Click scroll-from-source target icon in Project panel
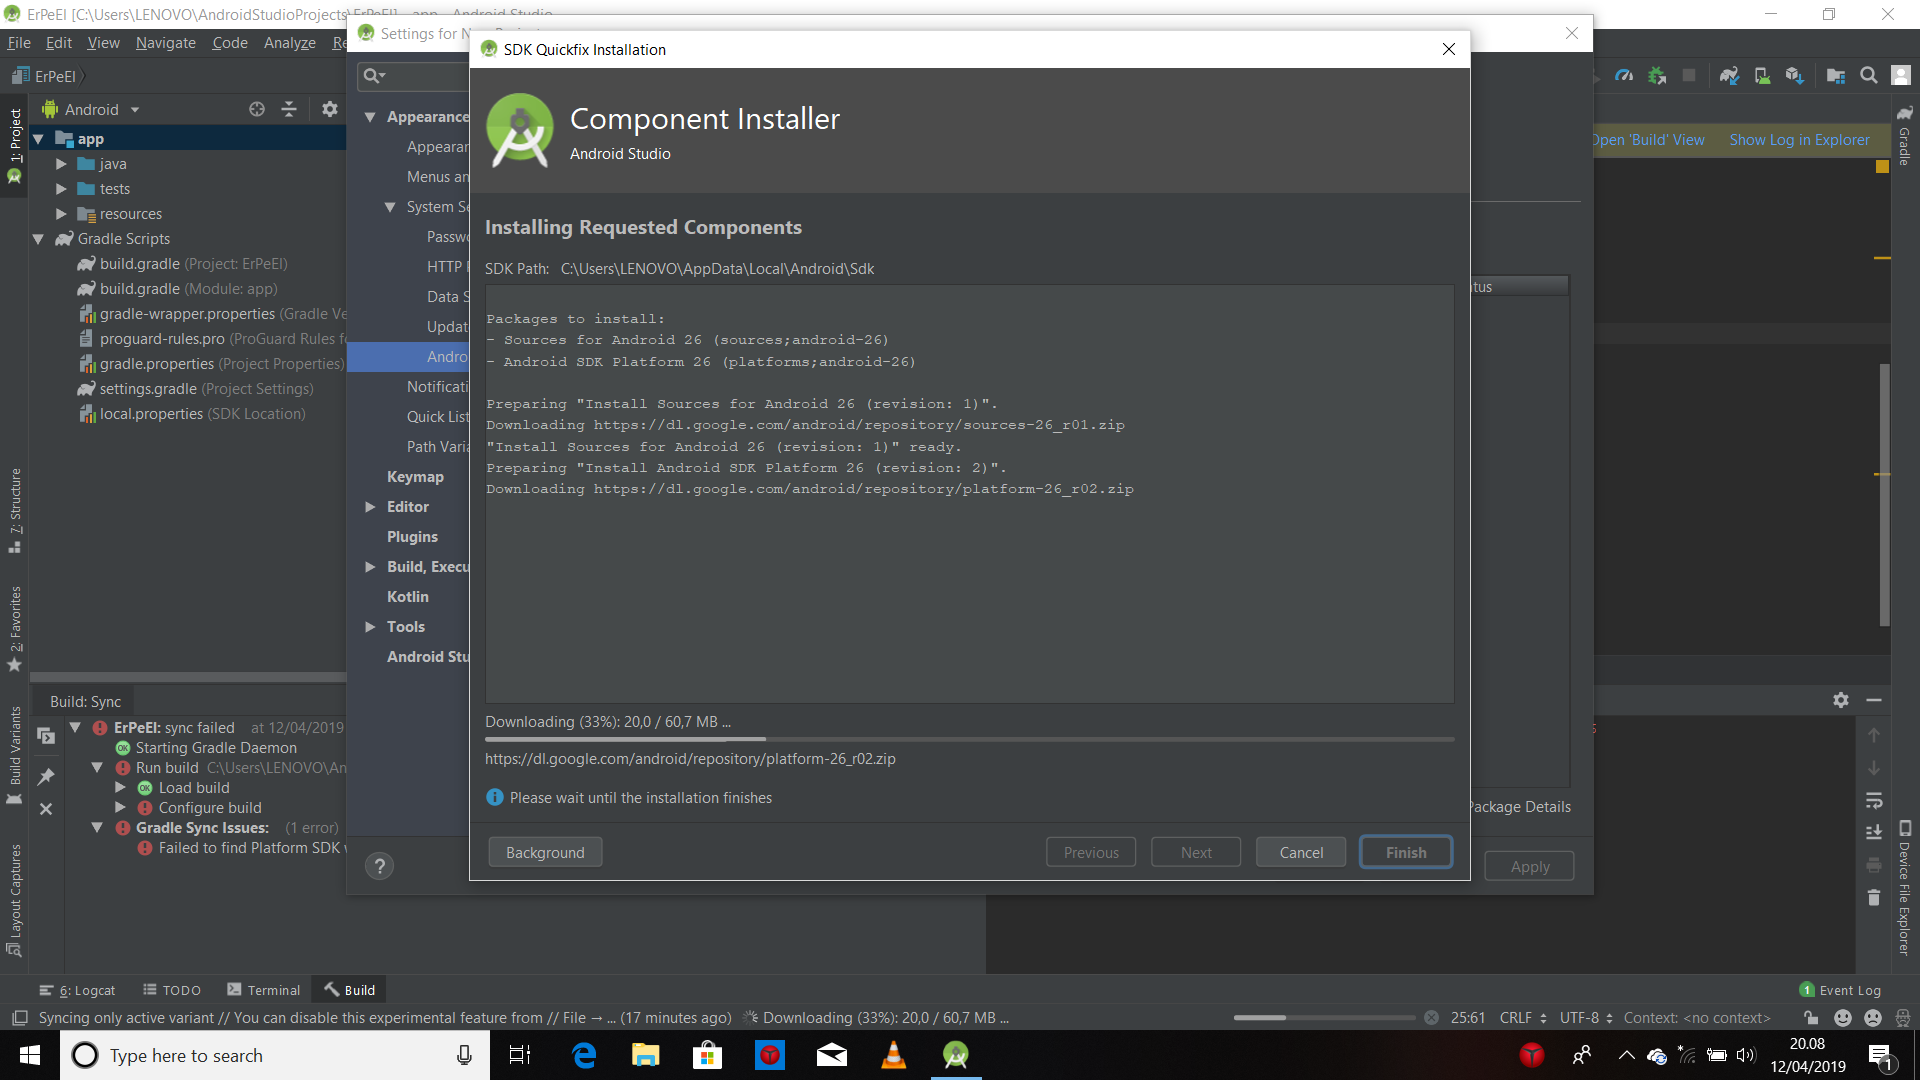The width and height of the screenshot is (1920, 1080). coord(257,109)
